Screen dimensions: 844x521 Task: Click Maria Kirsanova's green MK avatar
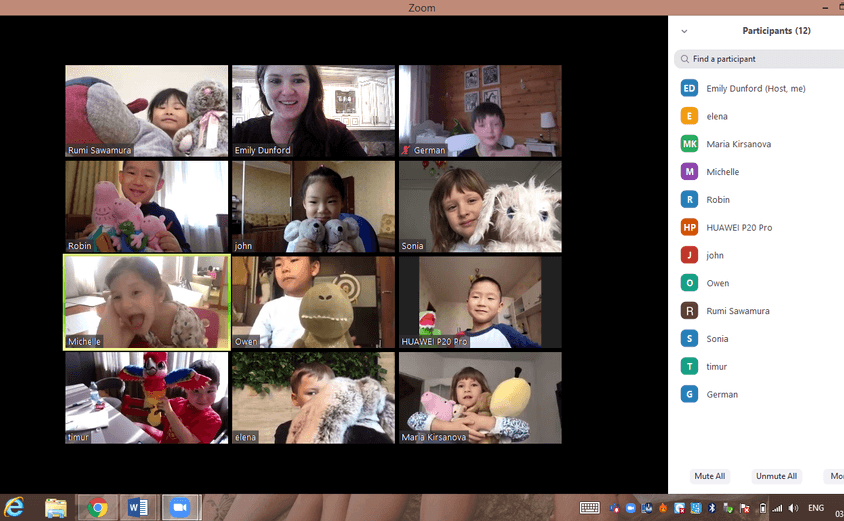point(689,144)
